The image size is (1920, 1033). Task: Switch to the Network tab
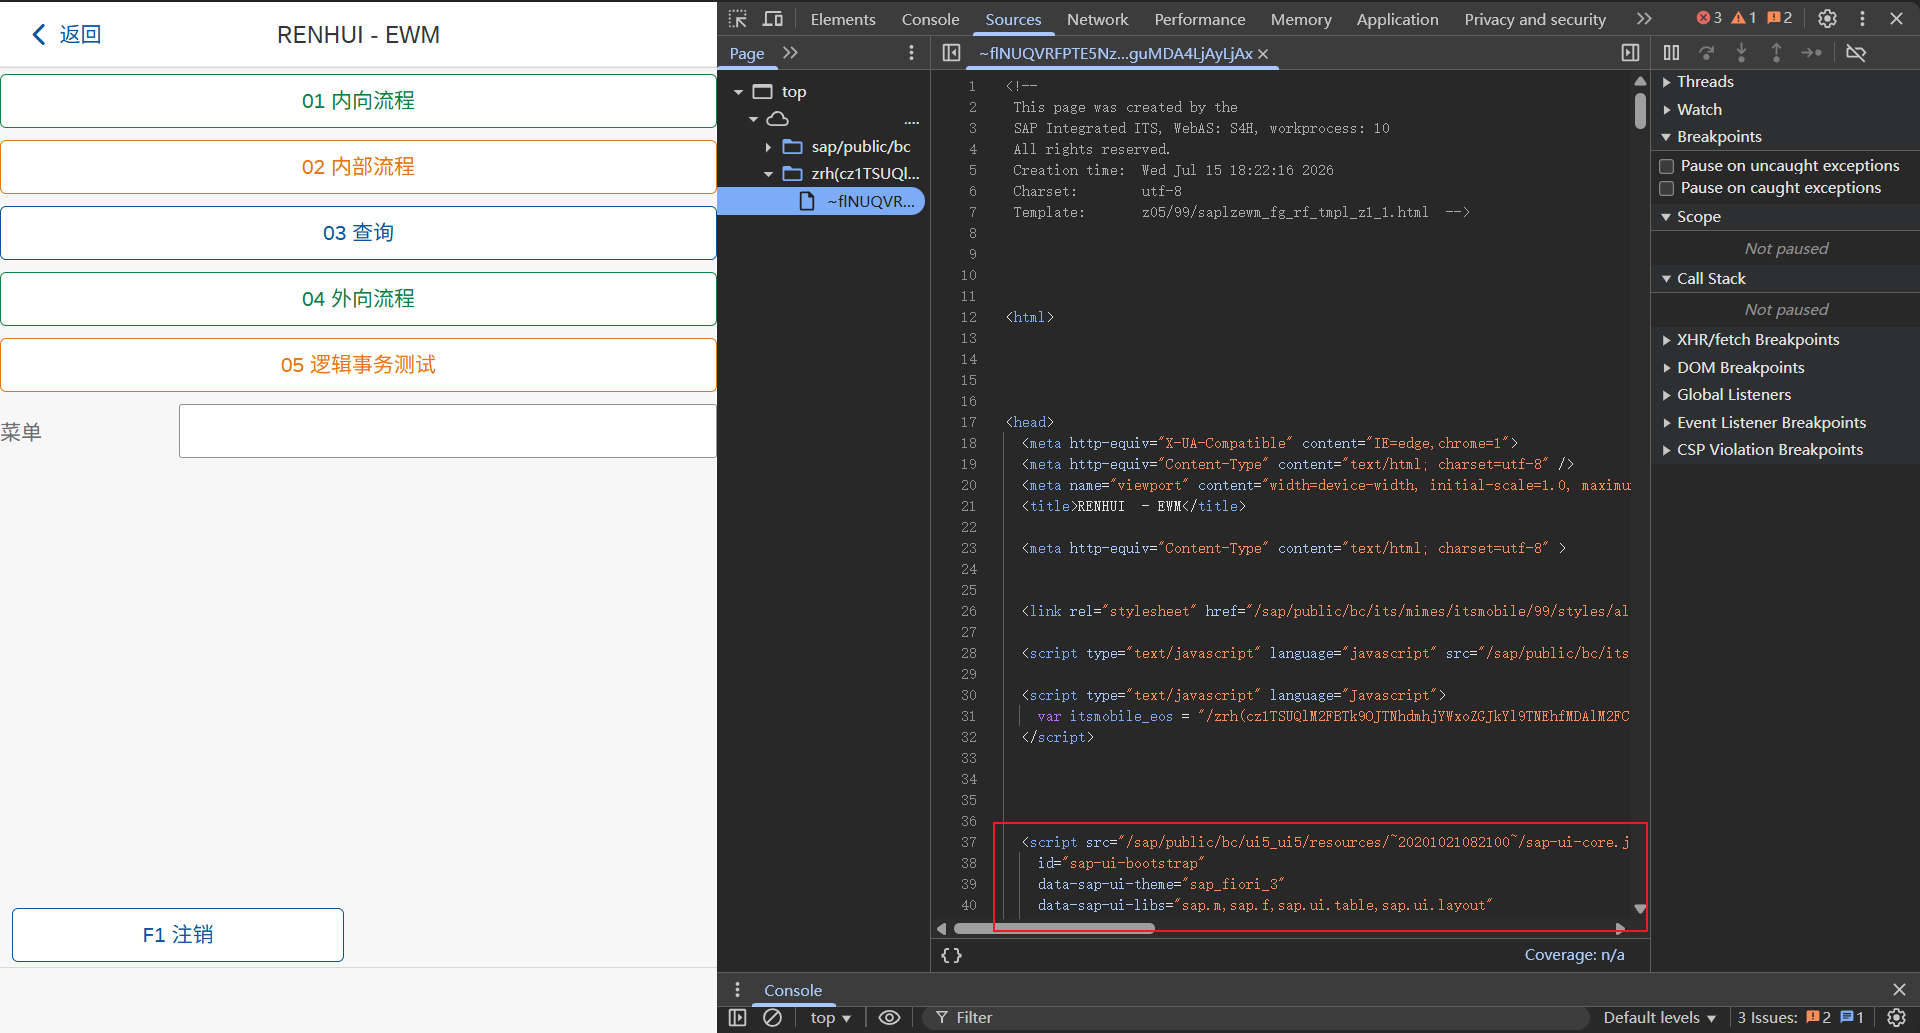click(x=1097, y=19)
